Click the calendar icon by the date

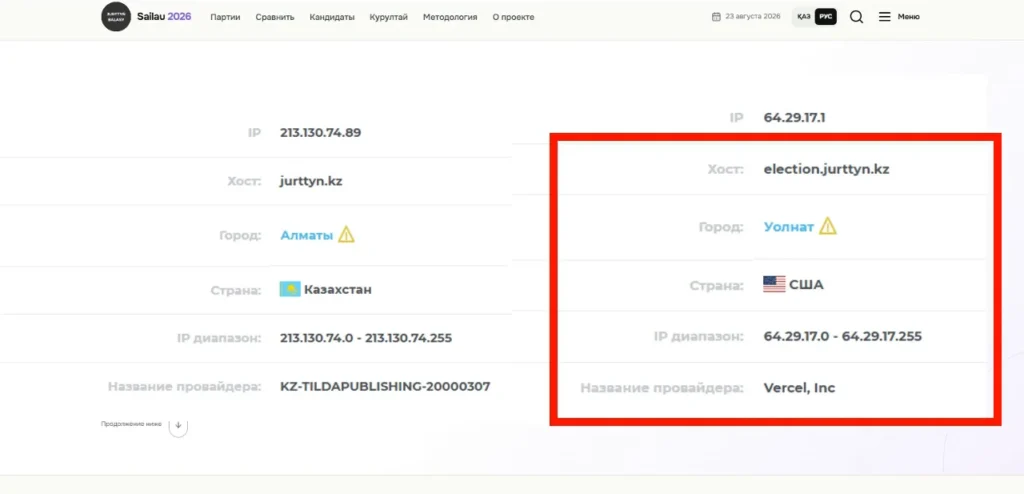point(716,17)
